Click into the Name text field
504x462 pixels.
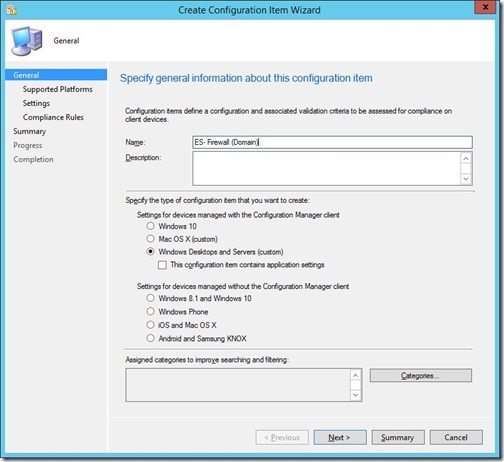tap(332, 142)
